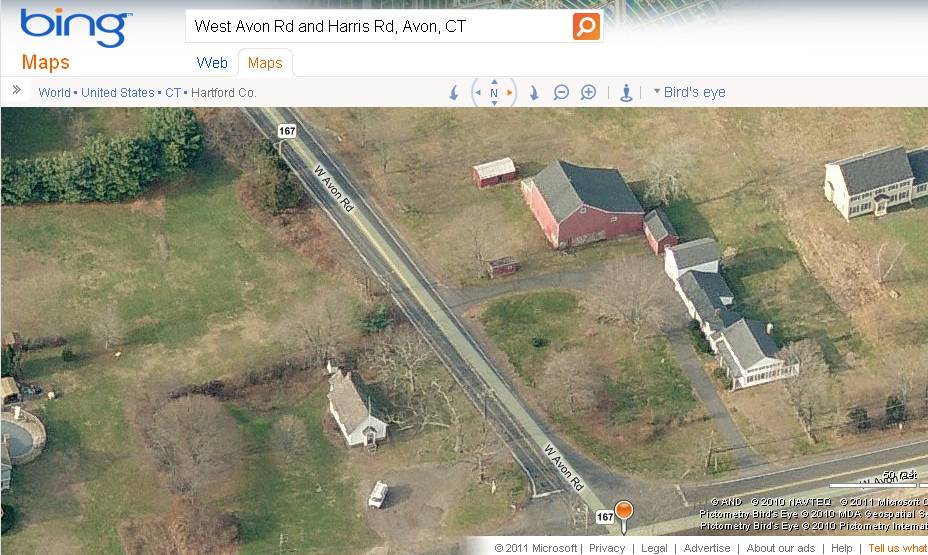
Task: Pan west using compass left arrow
Action: [x=479, y=92]
